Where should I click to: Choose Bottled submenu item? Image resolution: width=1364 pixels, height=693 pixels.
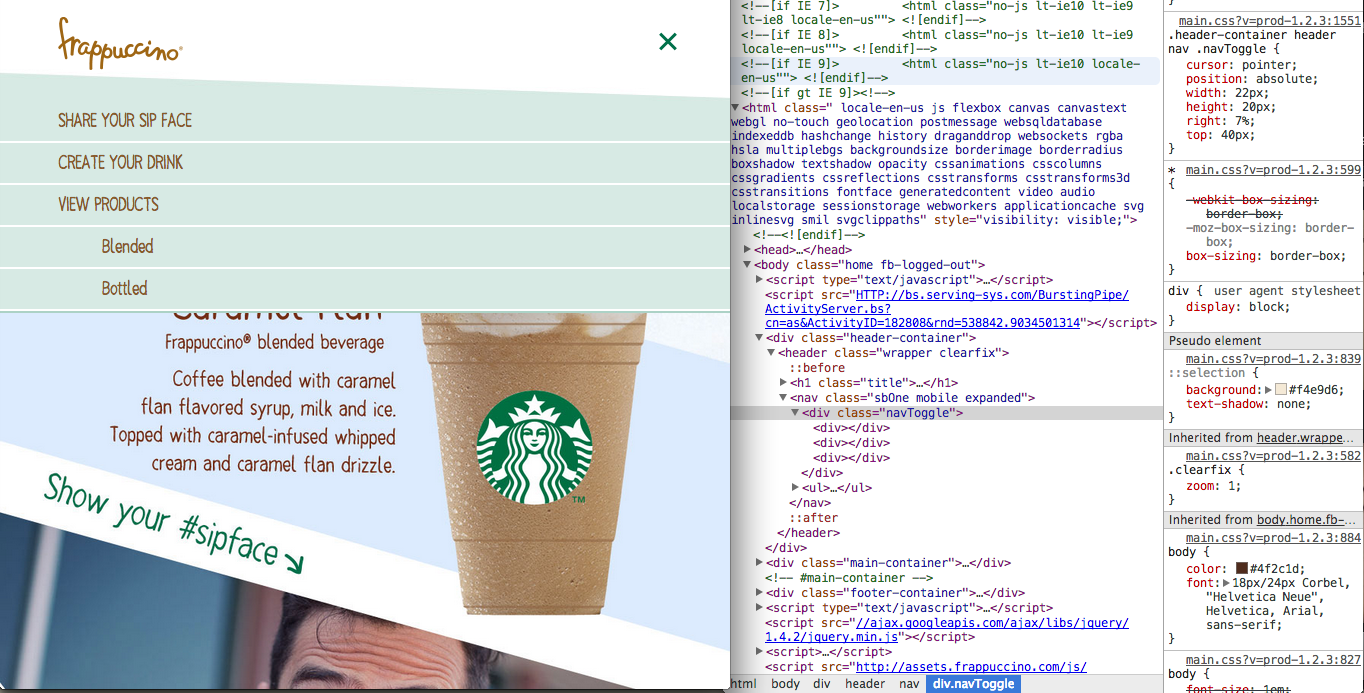pyautogui.click(x=124, y=288)
